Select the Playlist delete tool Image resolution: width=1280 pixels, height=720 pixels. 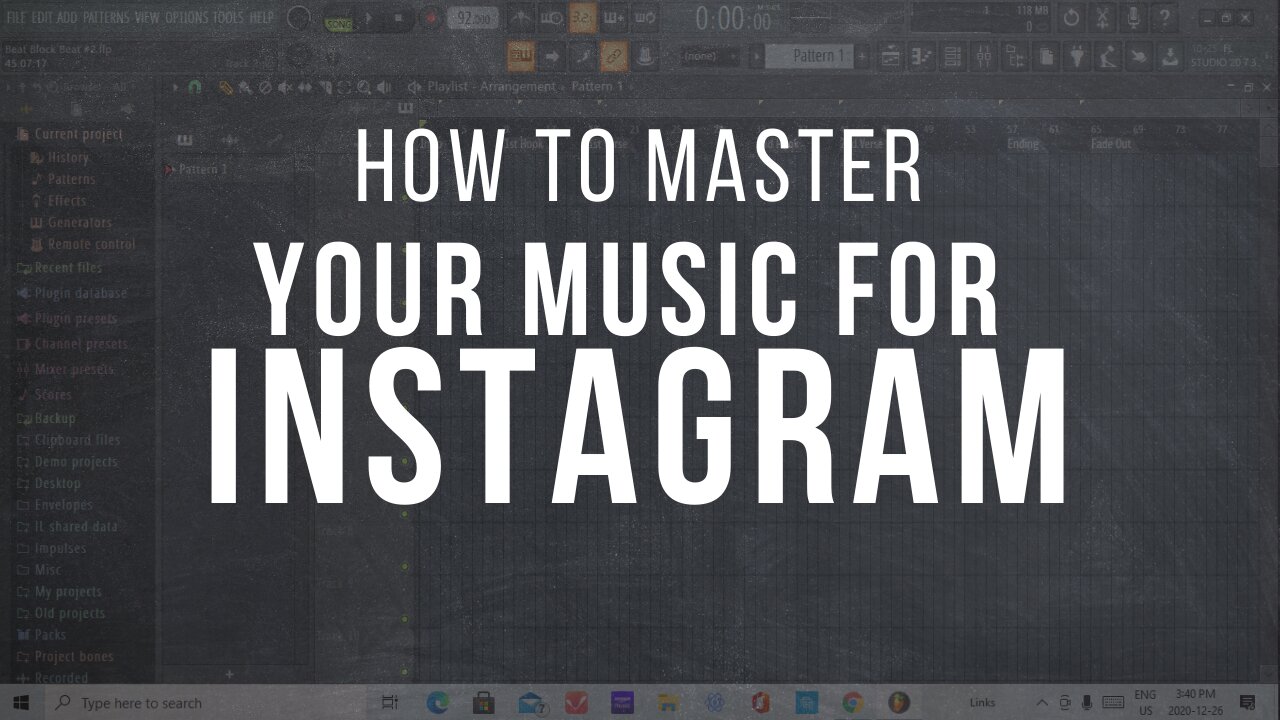[265, 87]
